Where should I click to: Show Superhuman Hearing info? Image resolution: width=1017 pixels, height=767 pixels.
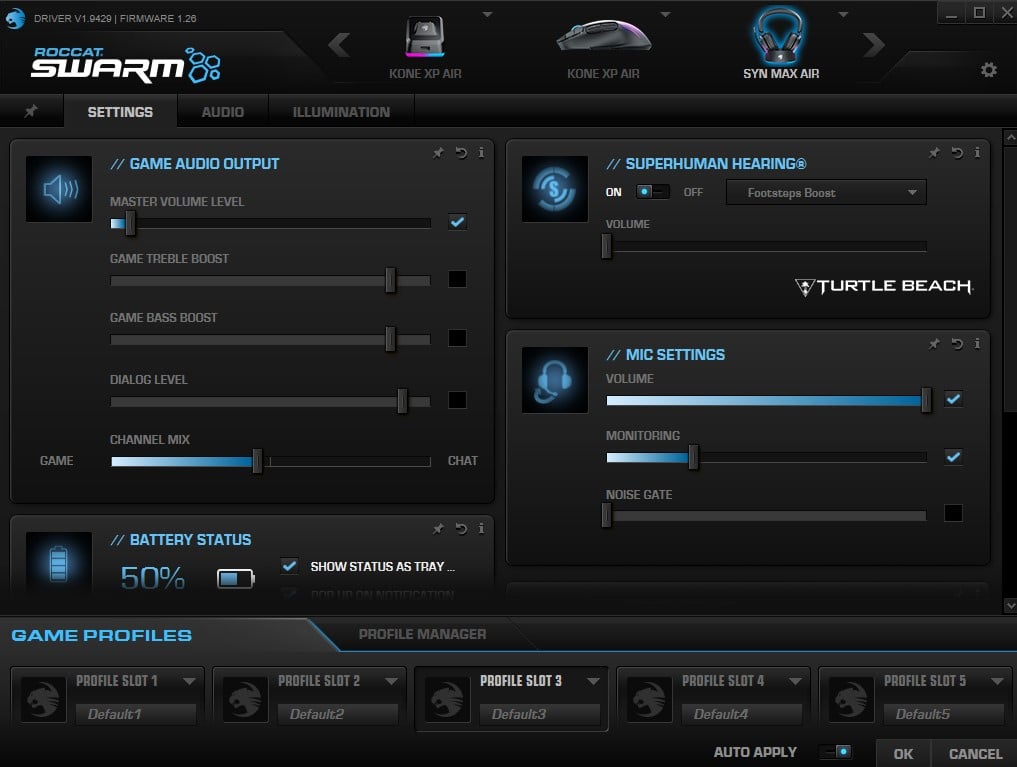[x=977, y=153]
